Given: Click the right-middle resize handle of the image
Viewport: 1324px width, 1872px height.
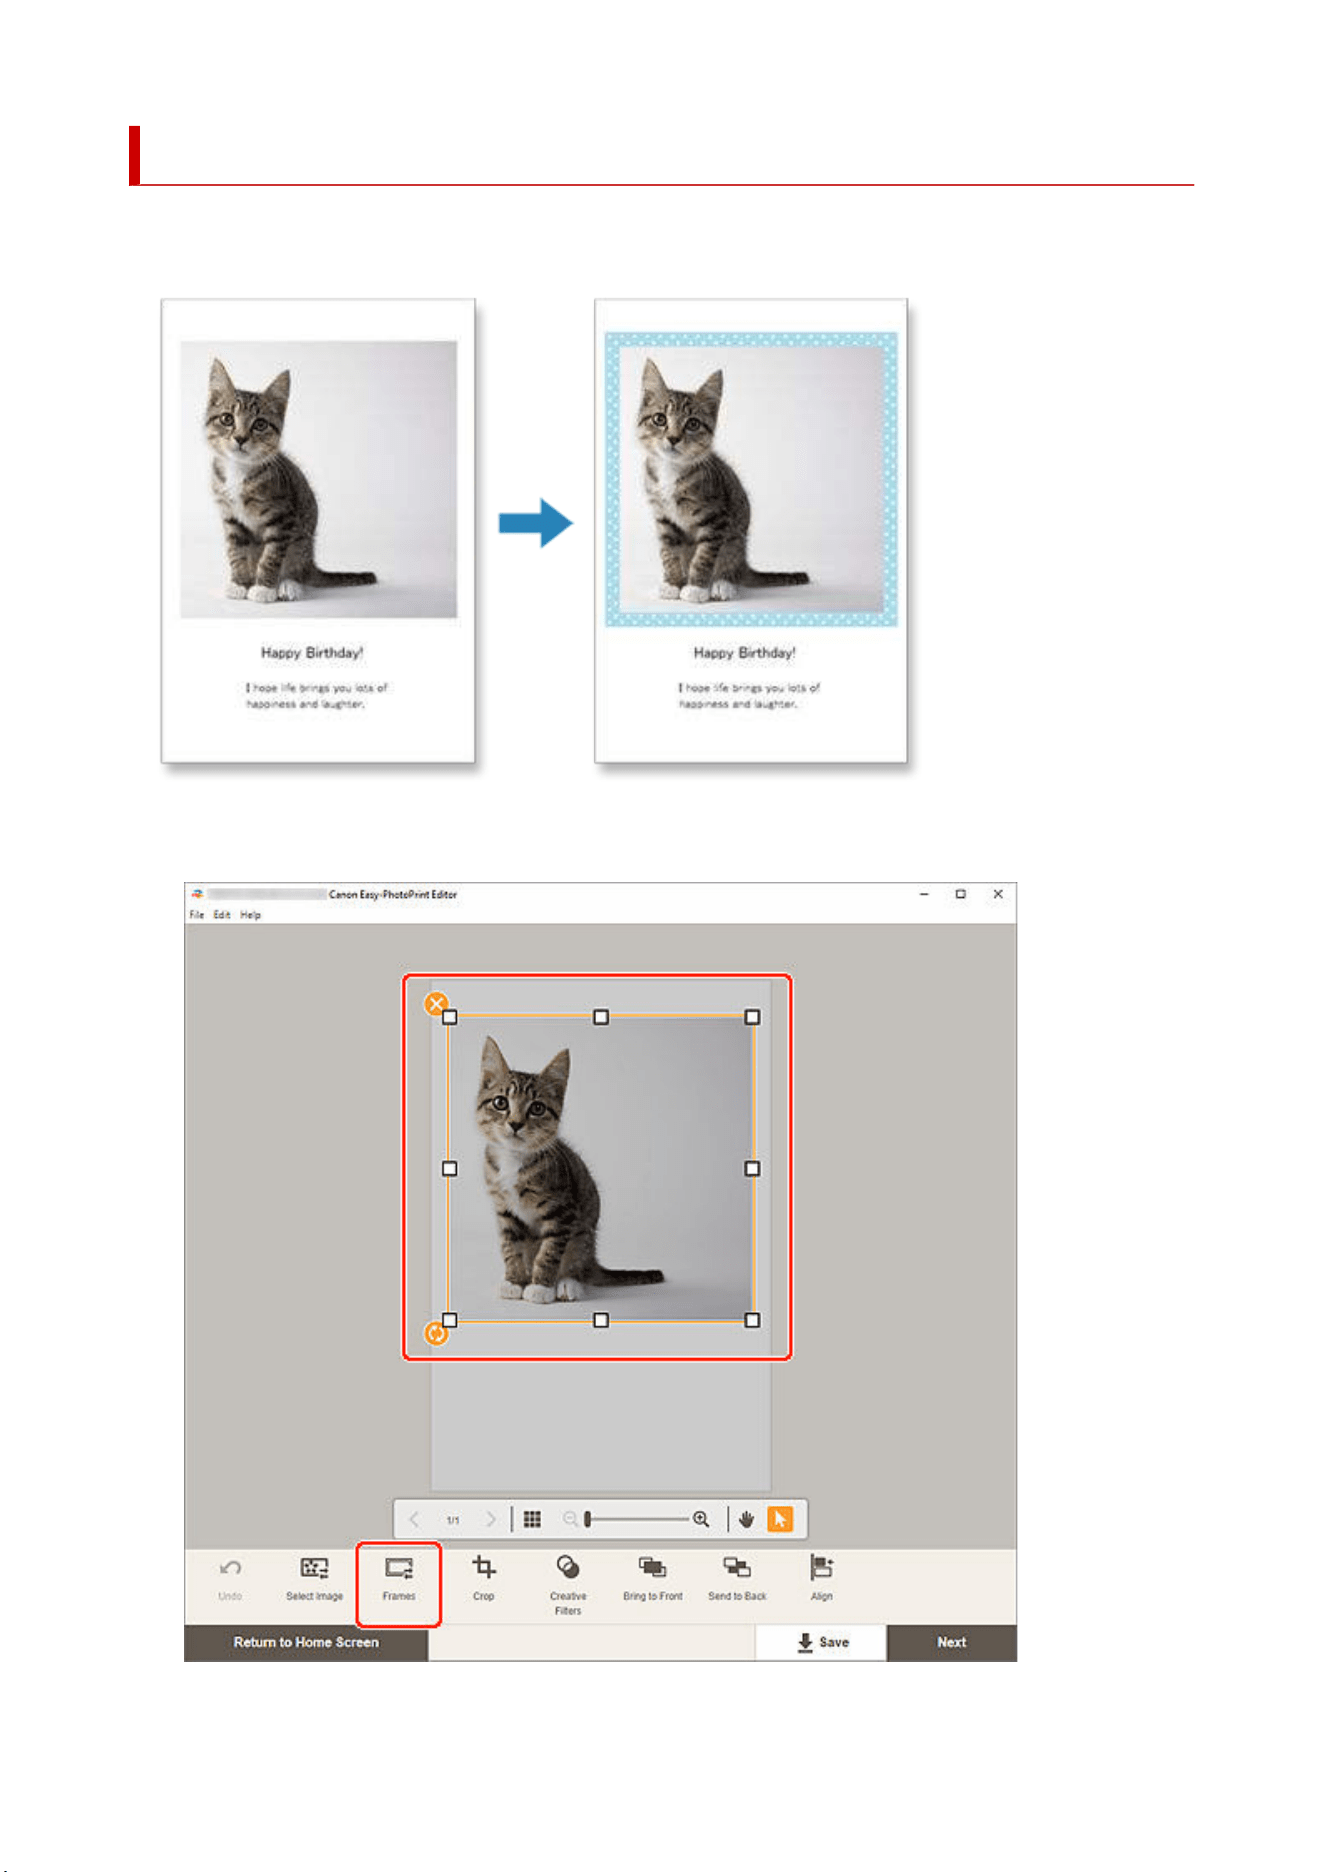Looking at the screenshot, I should (x=753, y=1168).
